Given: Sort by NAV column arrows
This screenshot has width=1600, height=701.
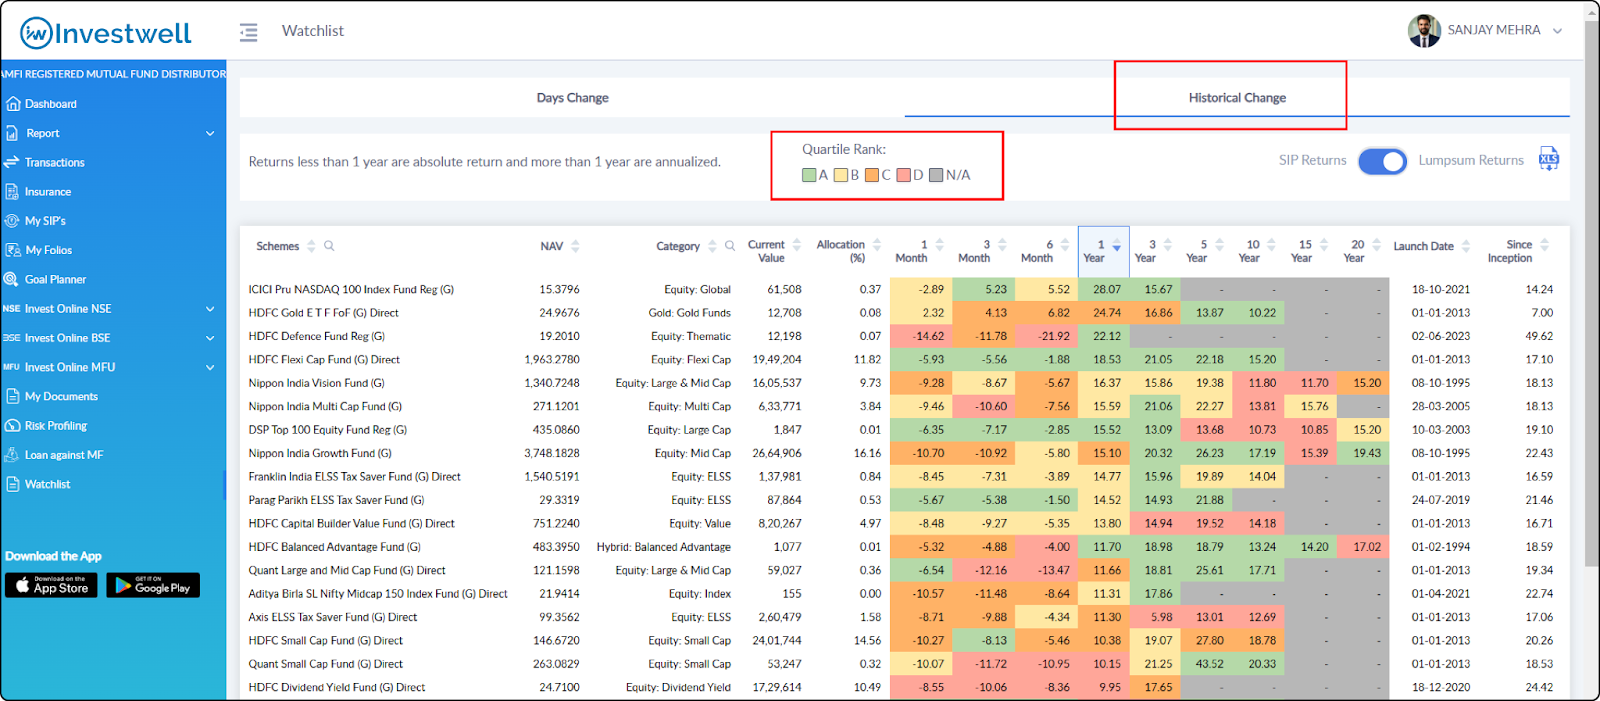Looking at the screenshot, I should tap(575, 246).
